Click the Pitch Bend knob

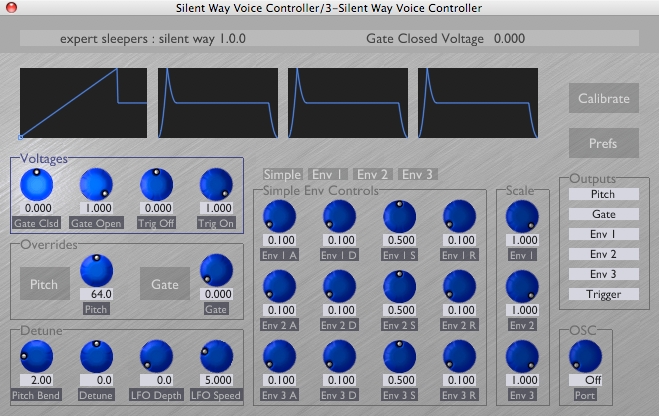point(37,356)
